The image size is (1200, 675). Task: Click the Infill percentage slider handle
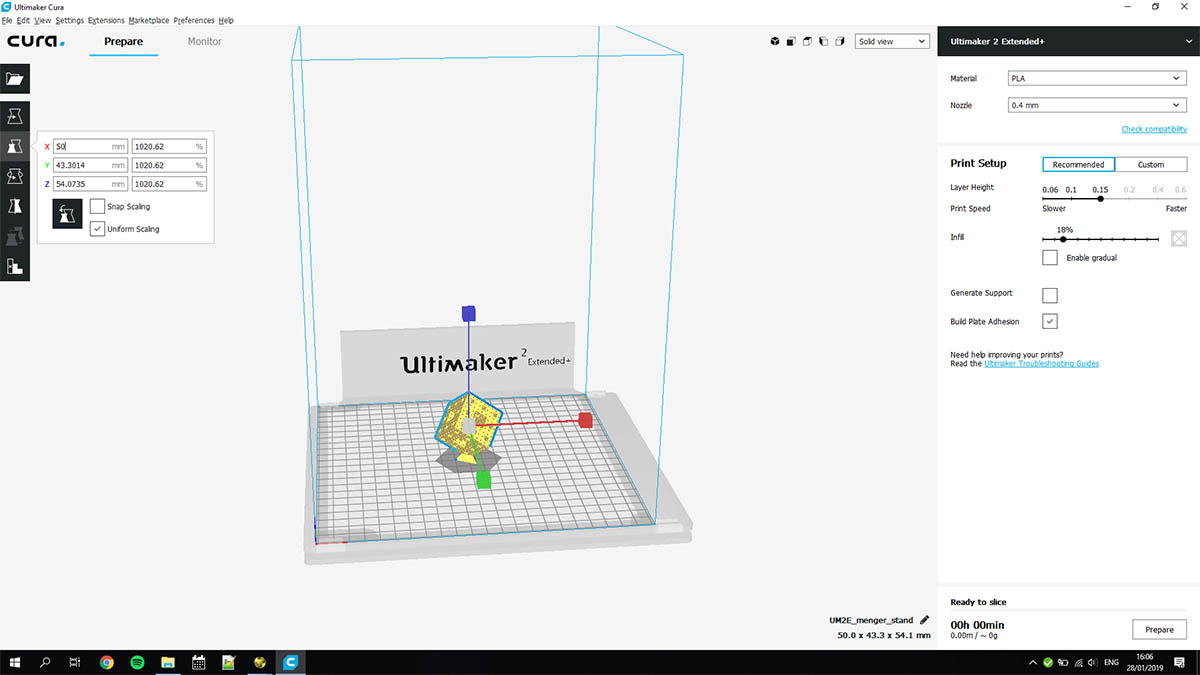click(x=1063, y=239)
